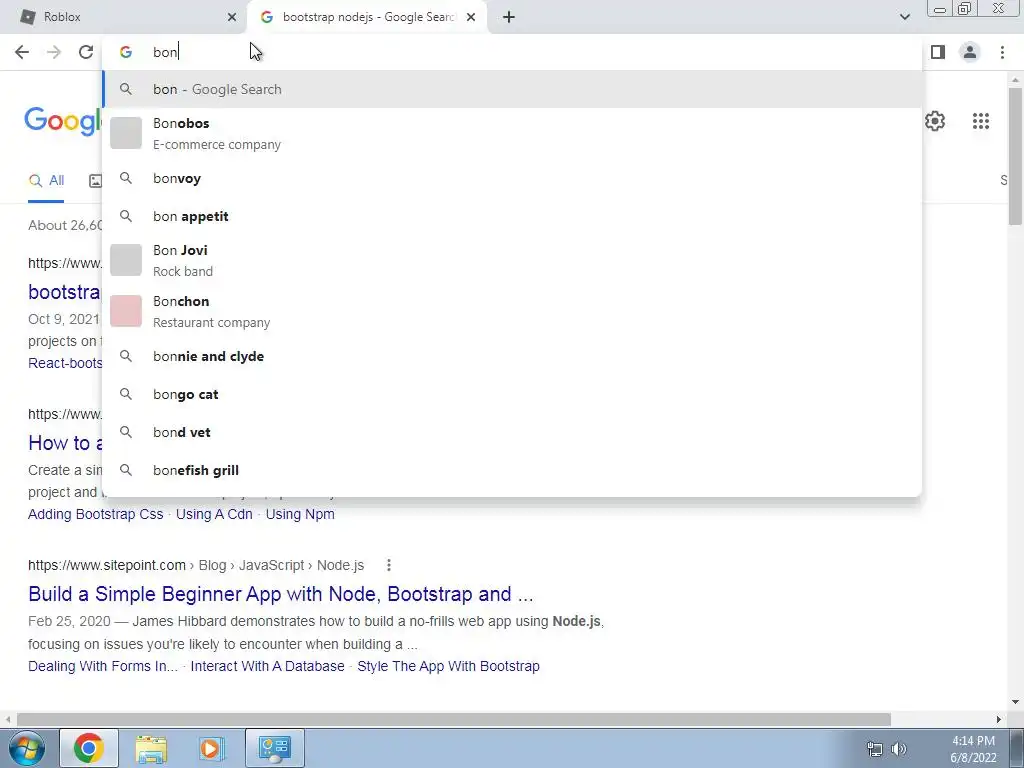1024x768 pixels.
Task: Select the 'bonefish grill' suggestion
Action: pyautogui.click(x=512, y=470)
